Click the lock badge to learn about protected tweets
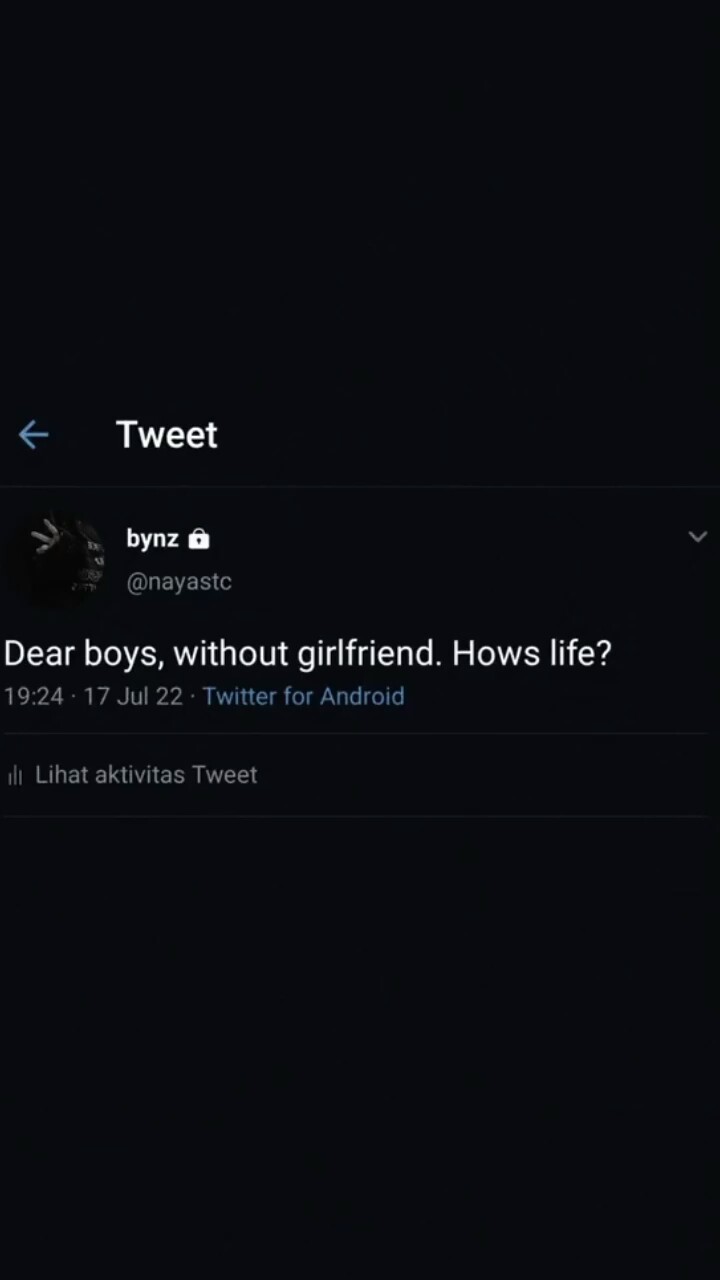The height and width of the screenshot is (1280, 720). (198, 538)
